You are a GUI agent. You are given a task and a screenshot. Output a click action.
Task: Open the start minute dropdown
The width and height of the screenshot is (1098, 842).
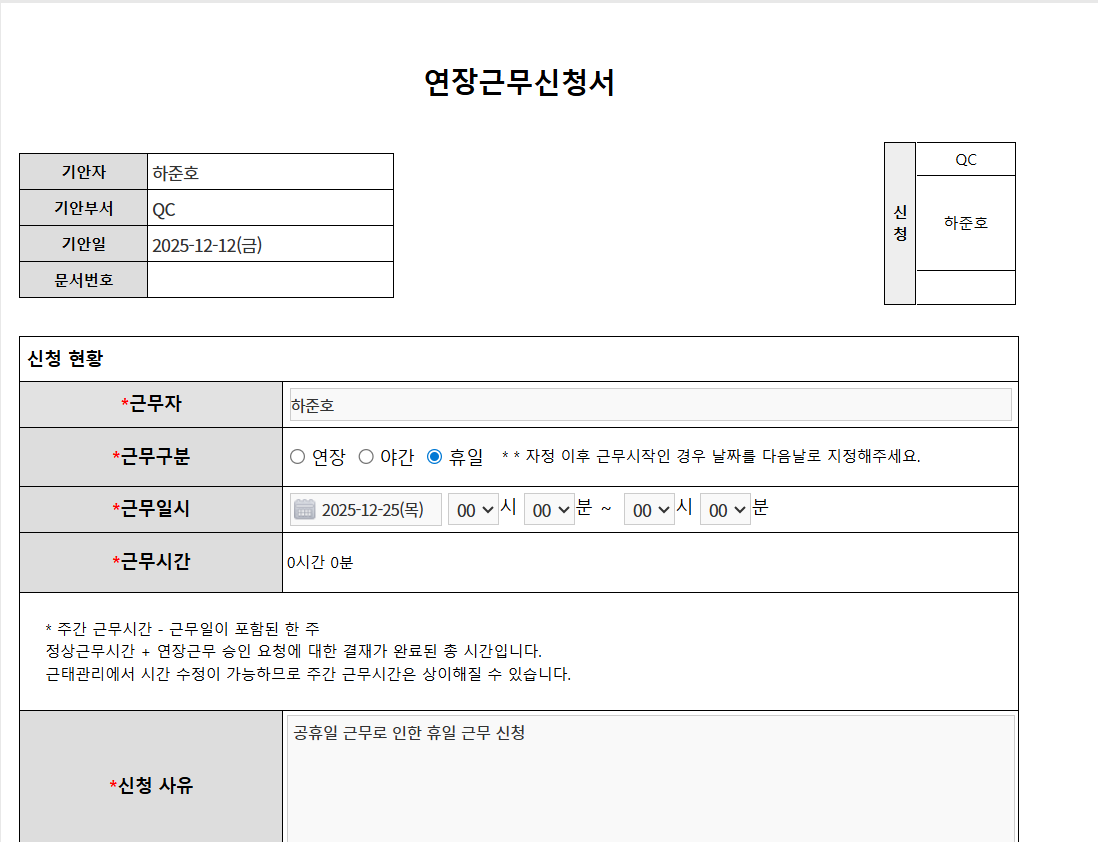[549, 510]
